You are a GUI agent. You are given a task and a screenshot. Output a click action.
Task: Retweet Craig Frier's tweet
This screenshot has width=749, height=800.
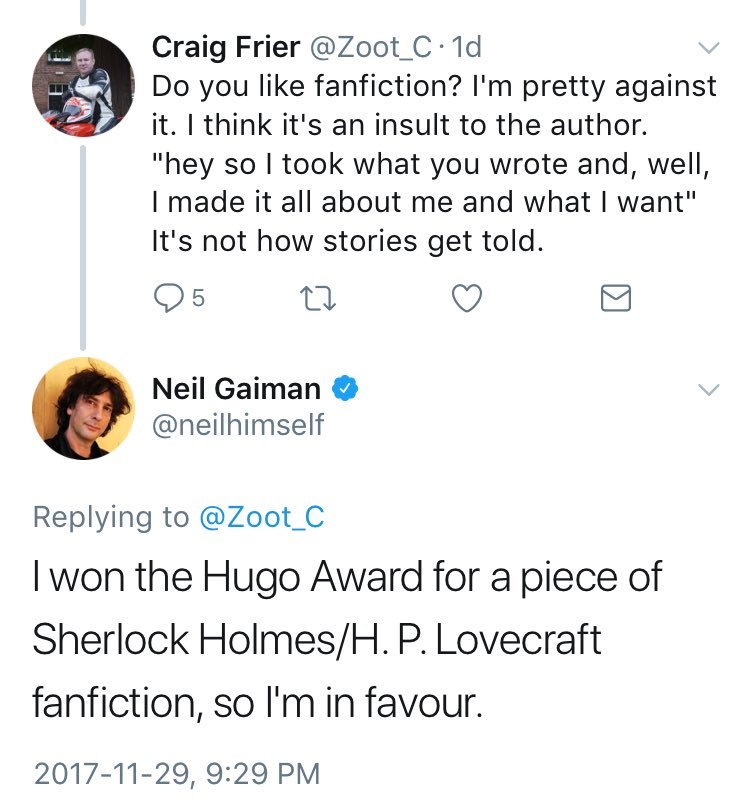tap(316, 297)
